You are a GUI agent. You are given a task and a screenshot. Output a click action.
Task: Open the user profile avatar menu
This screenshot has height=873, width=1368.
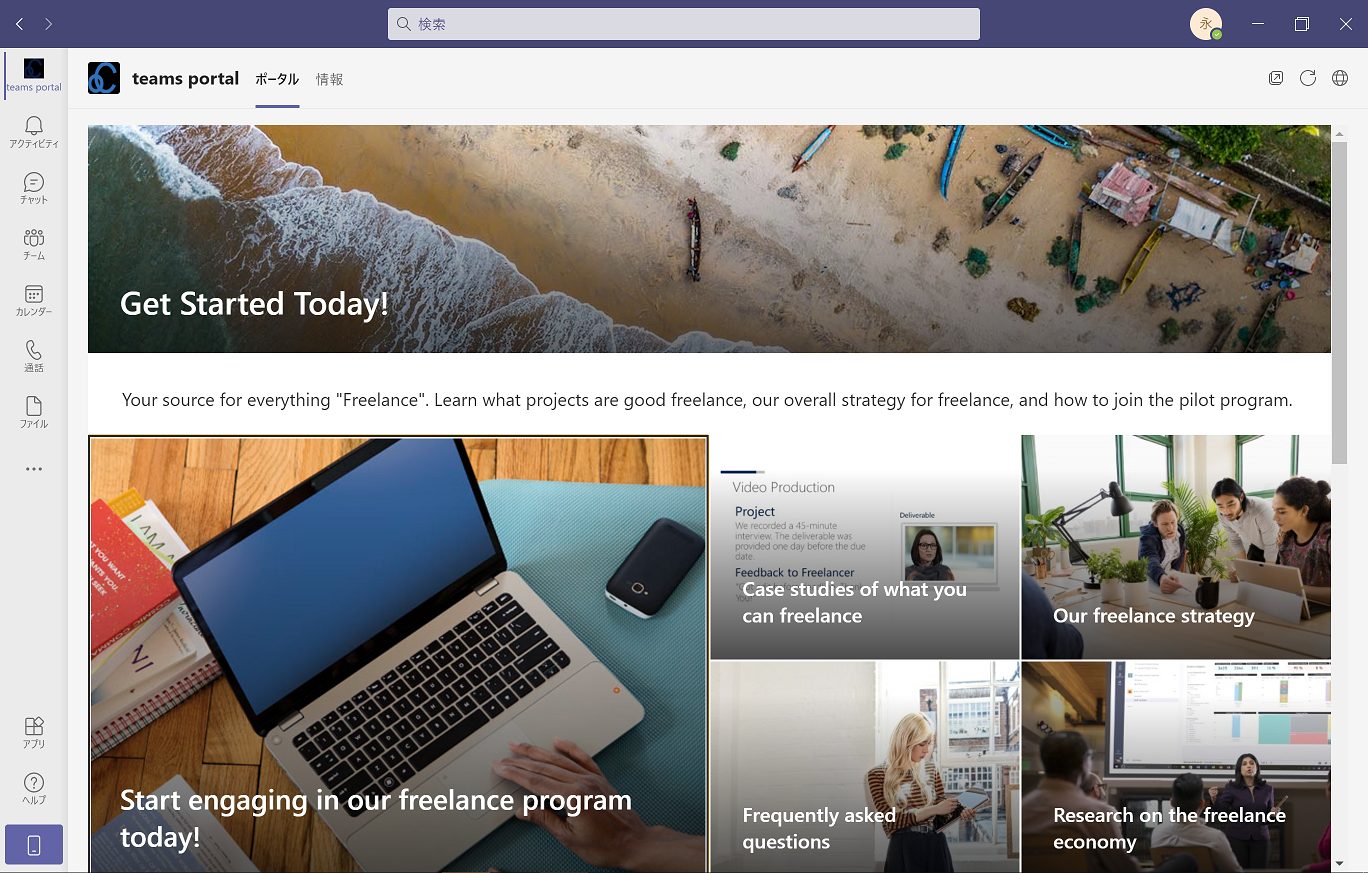coord(1206,24)
